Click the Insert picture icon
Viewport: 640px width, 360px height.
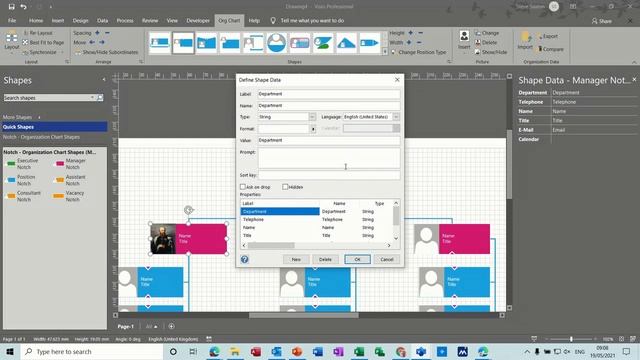pos(464,36)
